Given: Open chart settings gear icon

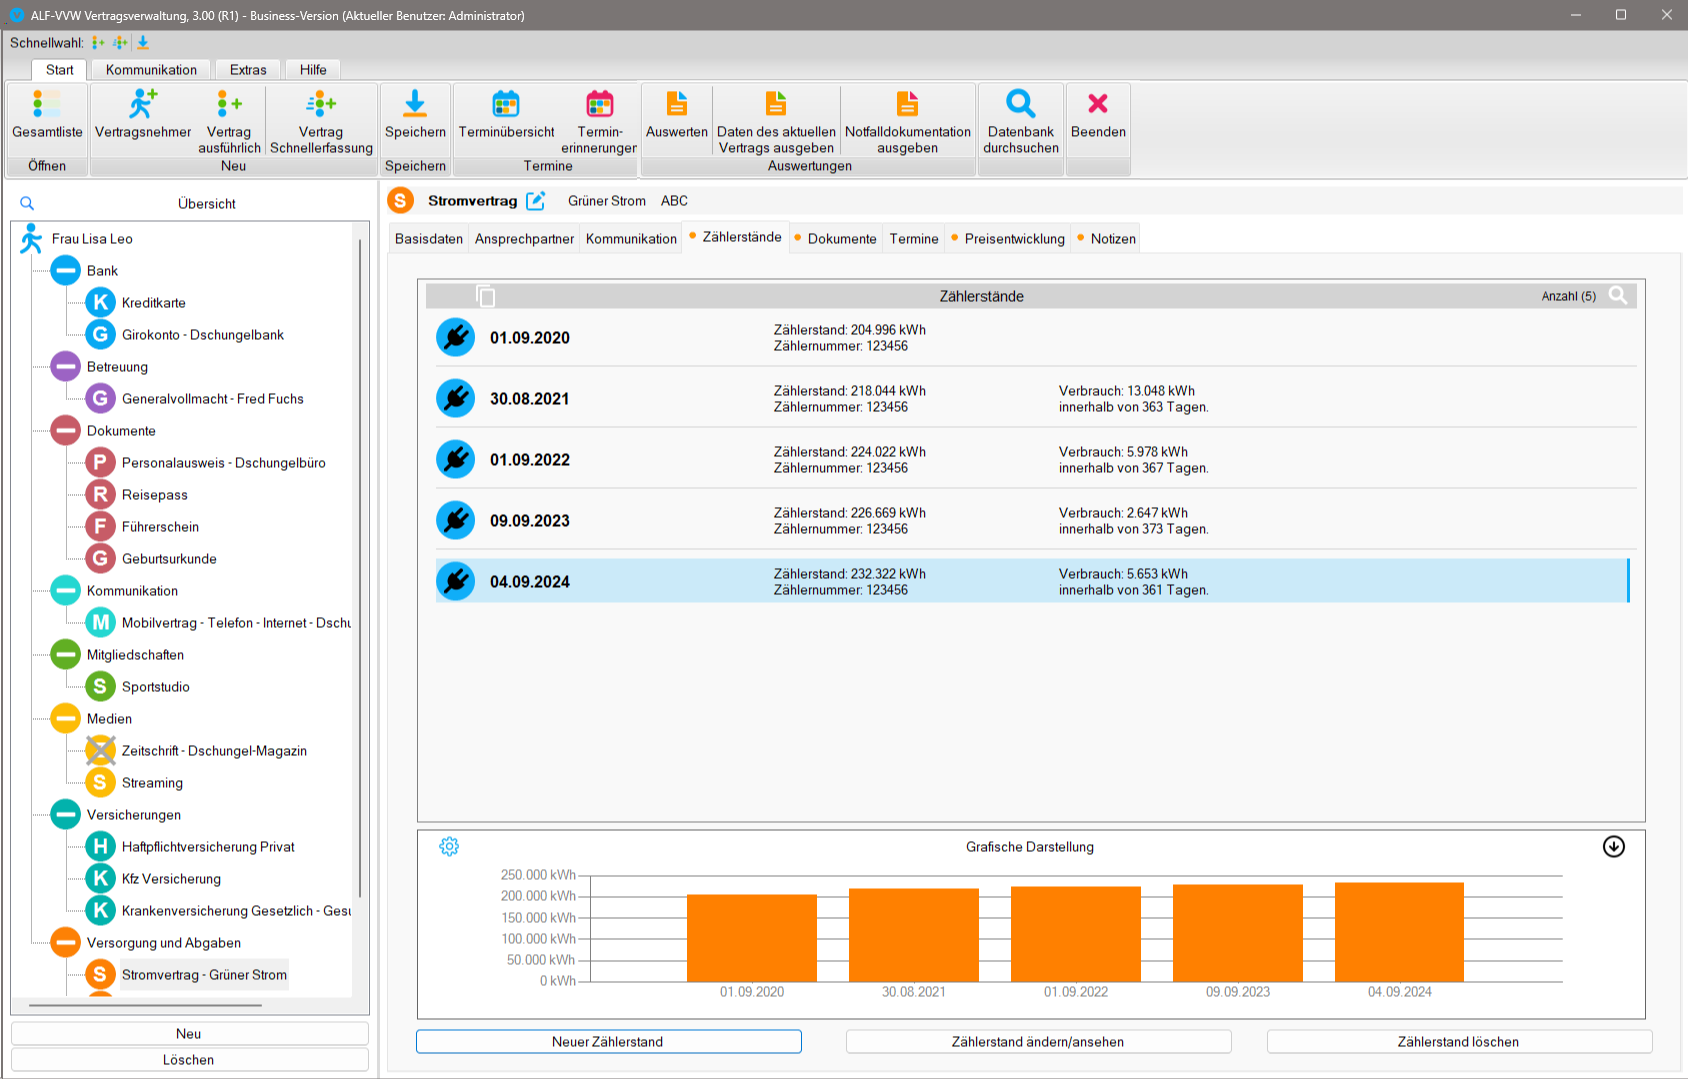Looking at the screenshot, I should pyautogui.click(x=449, y=847).
